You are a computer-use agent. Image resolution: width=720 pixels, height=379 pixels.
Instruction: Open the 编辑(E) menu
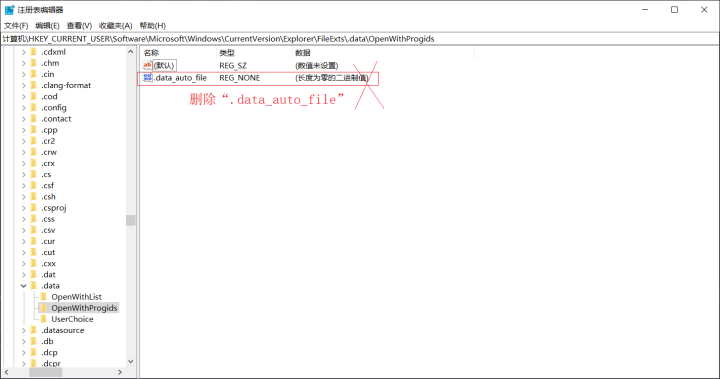(x=47, y=26)
